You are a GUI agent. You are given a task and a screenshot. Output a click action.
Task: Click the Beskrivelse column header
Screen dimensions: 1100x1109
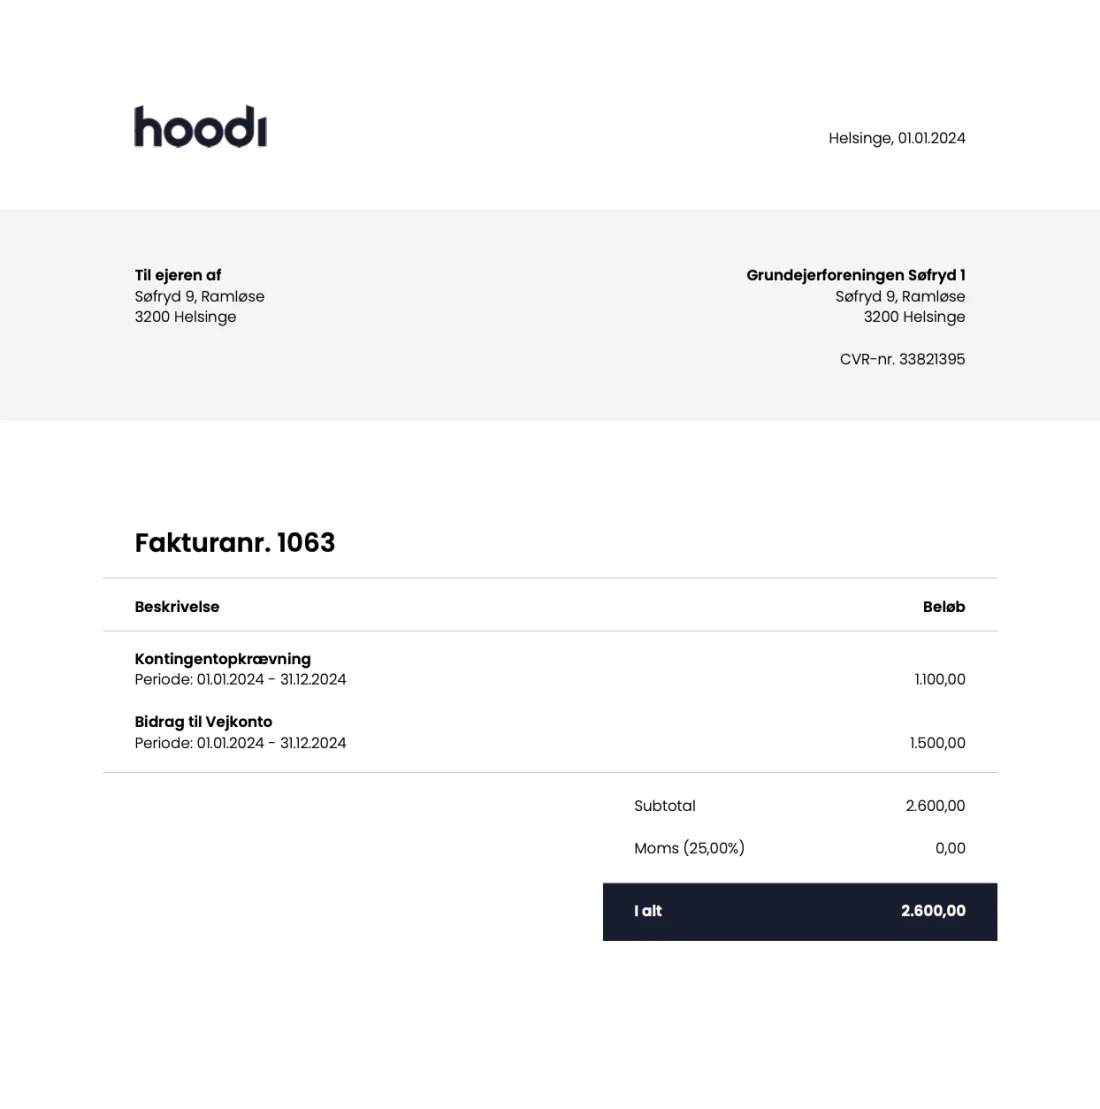click(x=177, y=607)
